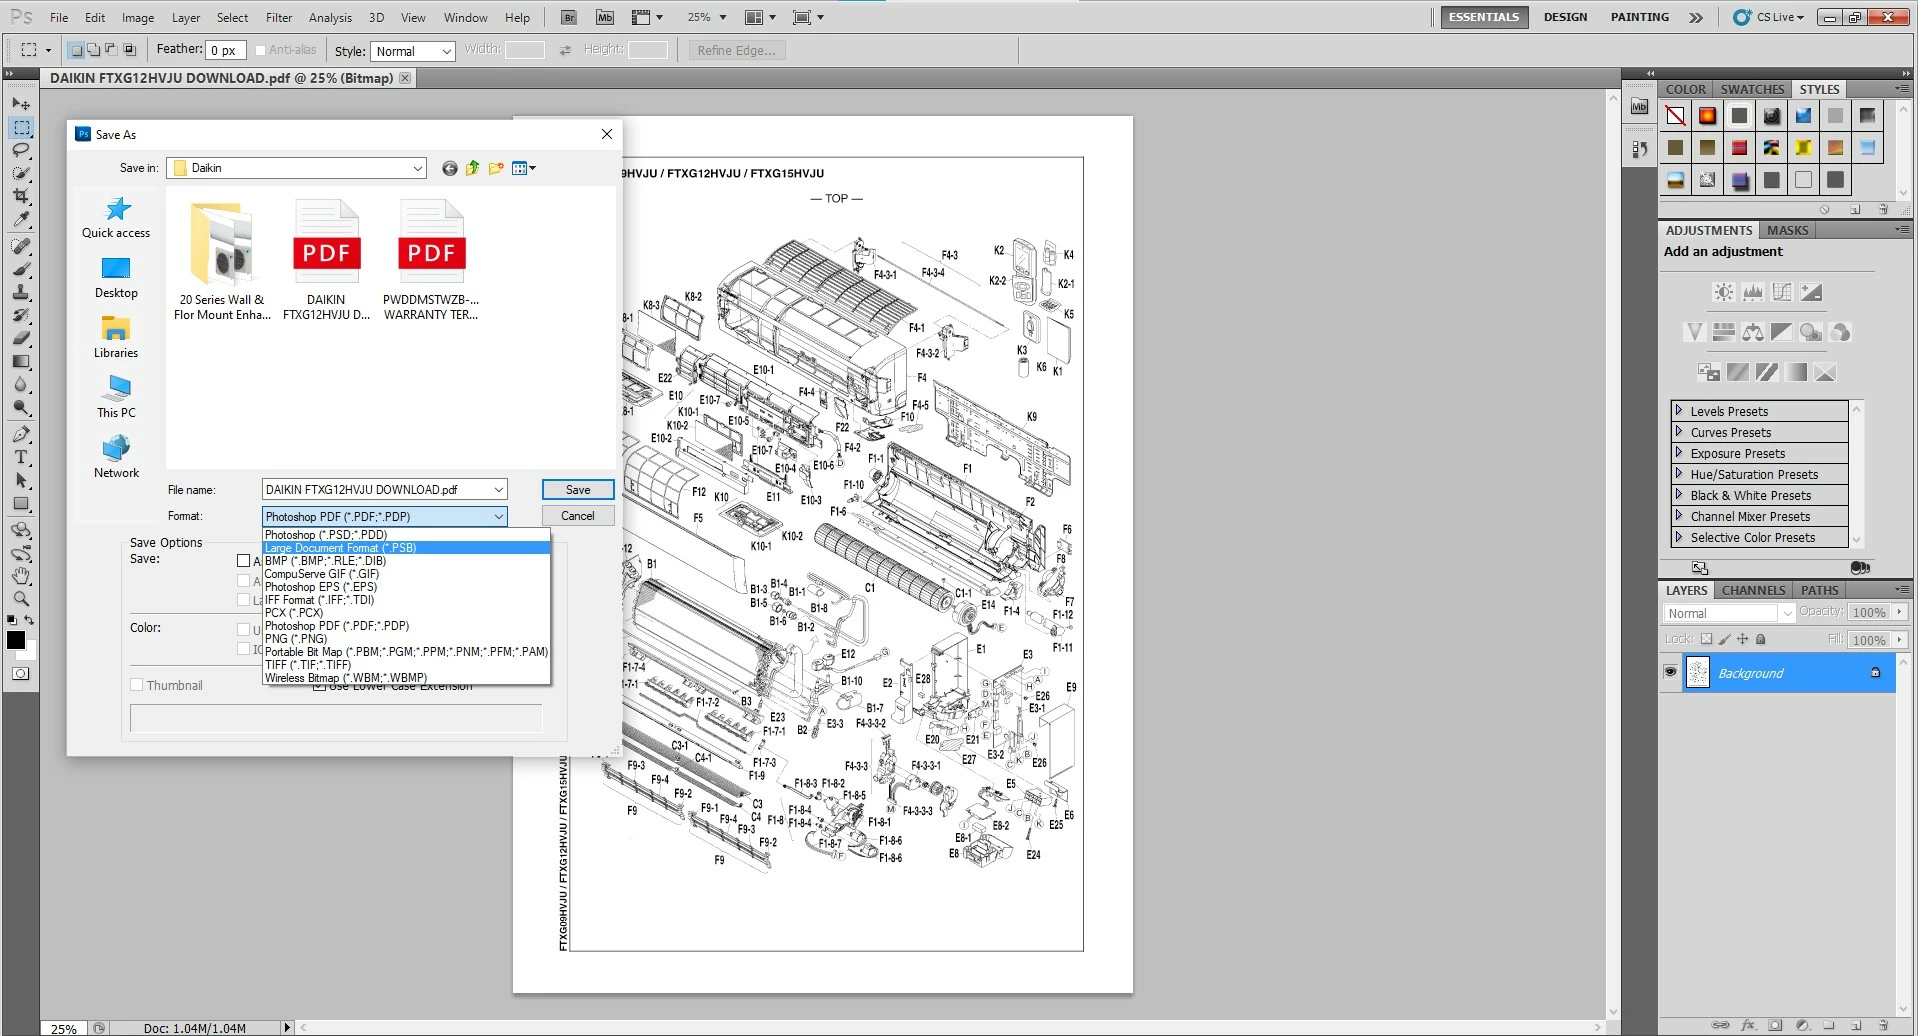Toggle Lock Position in Layers panel
Screen dimensions: 1918x1036
tap(1743, 639)
